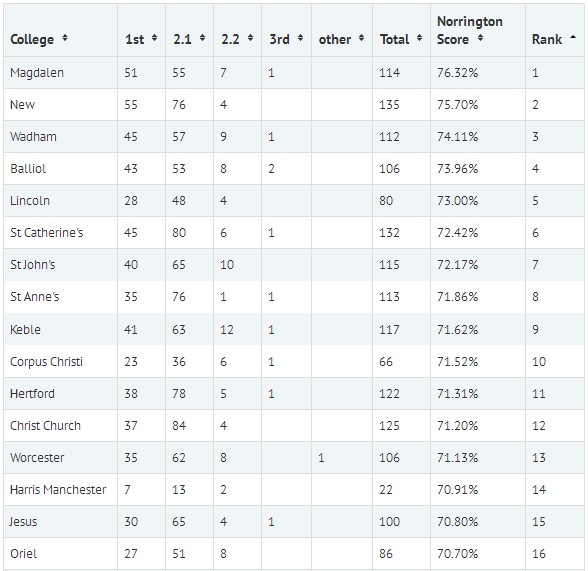The height and width of the screenshot is (571, 588).
Task: Select Oriel's rank cell 16
Action: 555,554
